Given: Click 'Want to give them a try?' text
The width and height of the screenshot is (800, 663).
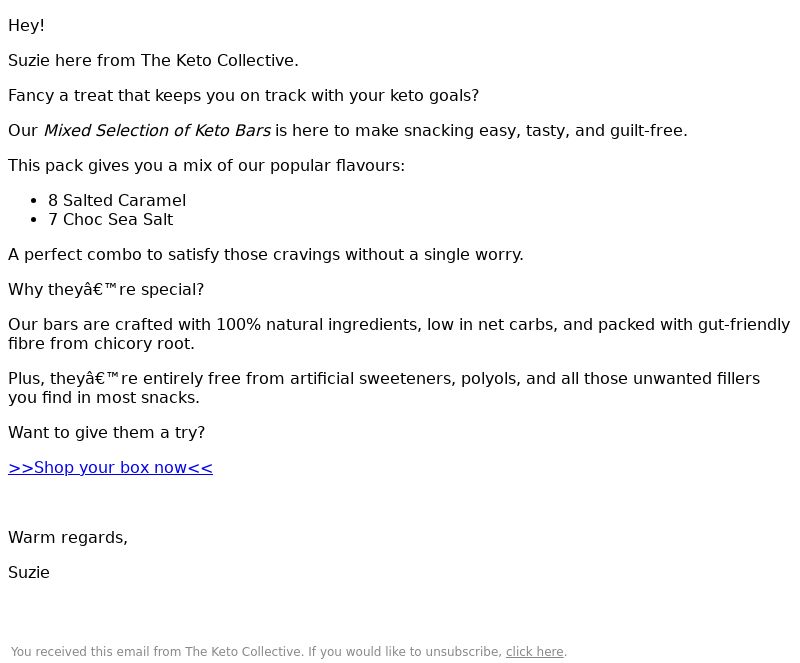Looking at the screenshot, I should point(106,432).
